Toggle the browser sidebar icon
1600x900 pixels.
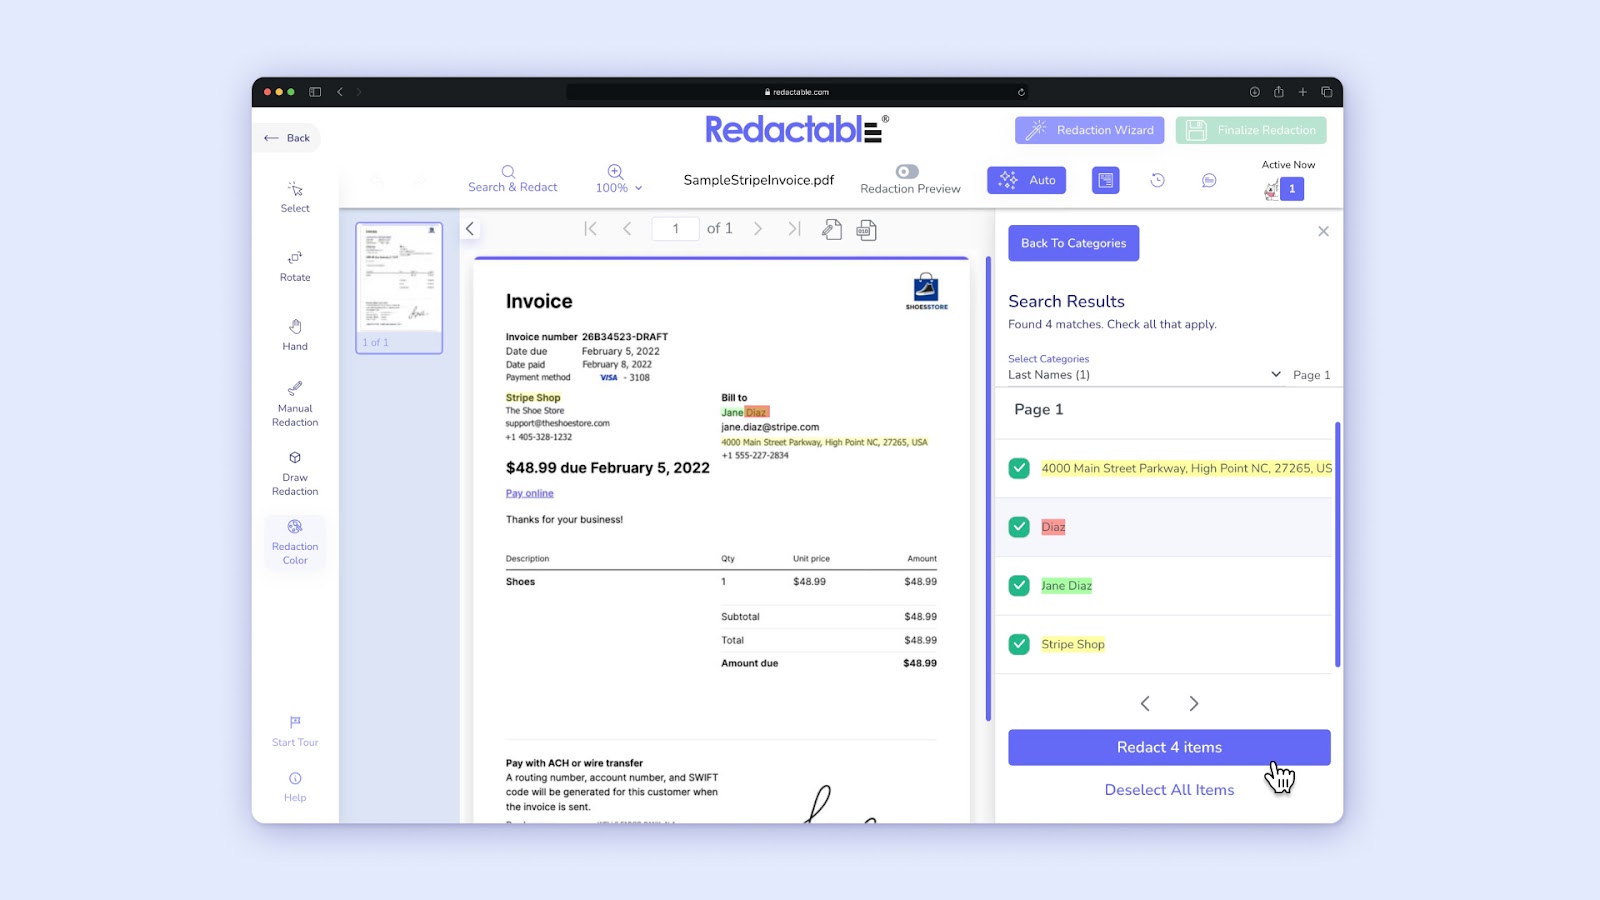(315, 92)
